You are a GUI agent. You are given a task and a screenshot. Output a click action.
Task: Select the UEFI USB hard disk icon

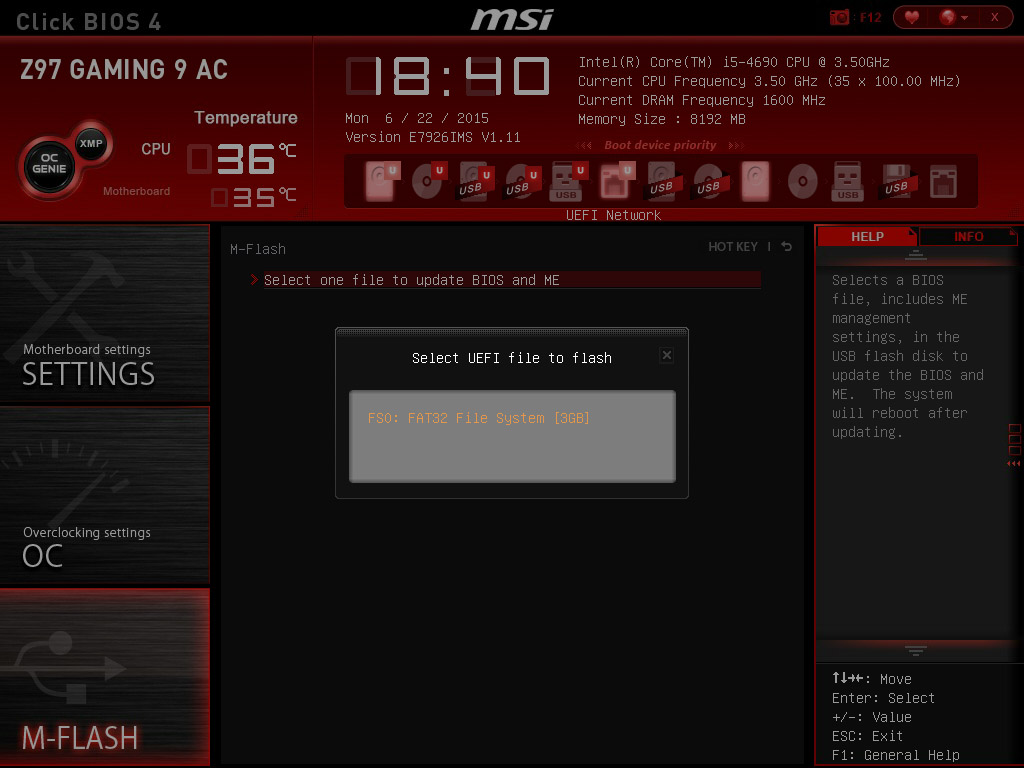(475, 181)
